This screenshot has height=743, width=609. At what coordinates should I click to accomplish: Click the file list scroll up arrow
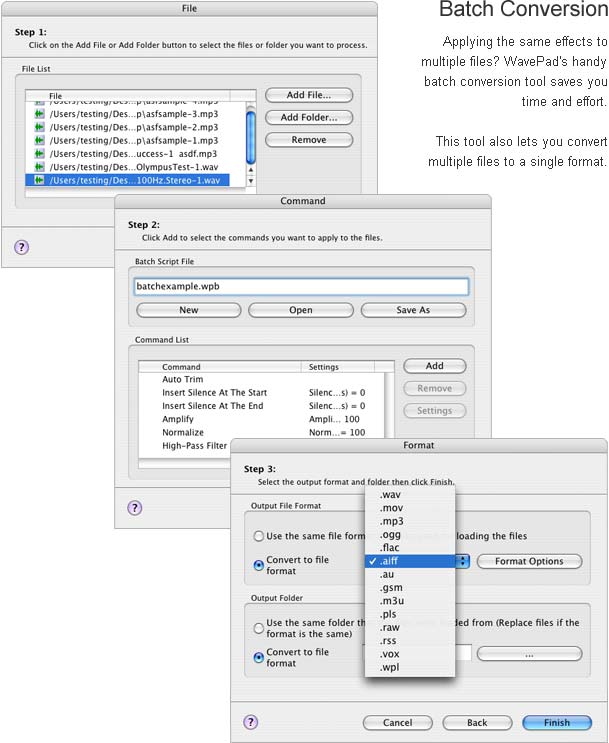pyautogui.click(x=251, y=170)
